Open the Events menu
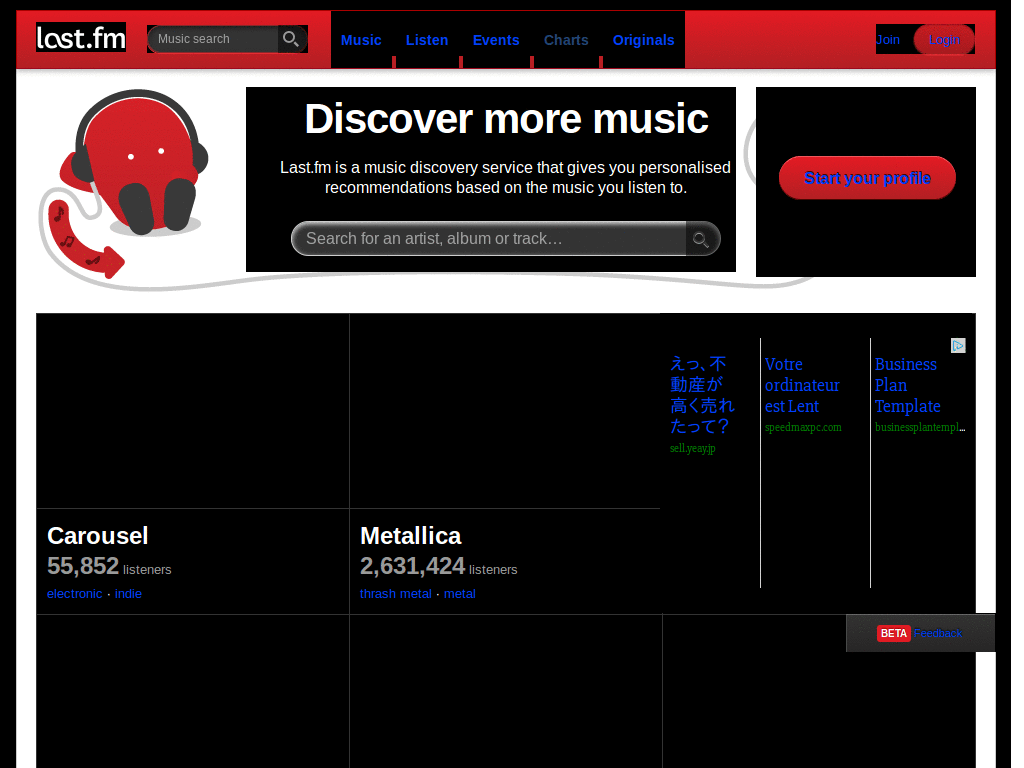 coord(496,40)
